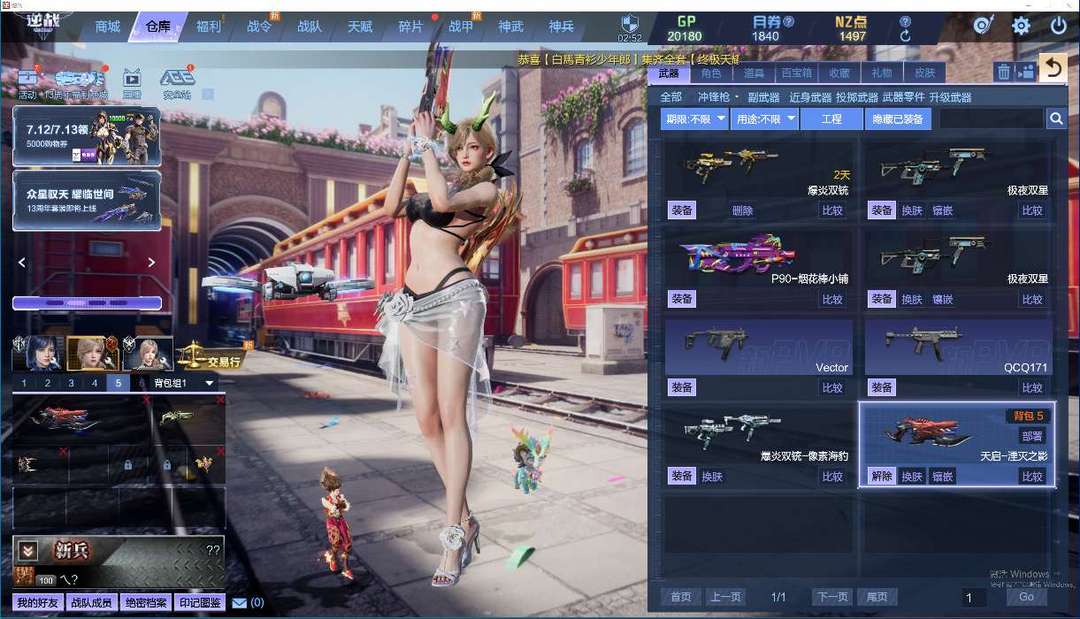Click the search magnifier icon
Screen dimensions: 1080x619
click(1056, 119)
